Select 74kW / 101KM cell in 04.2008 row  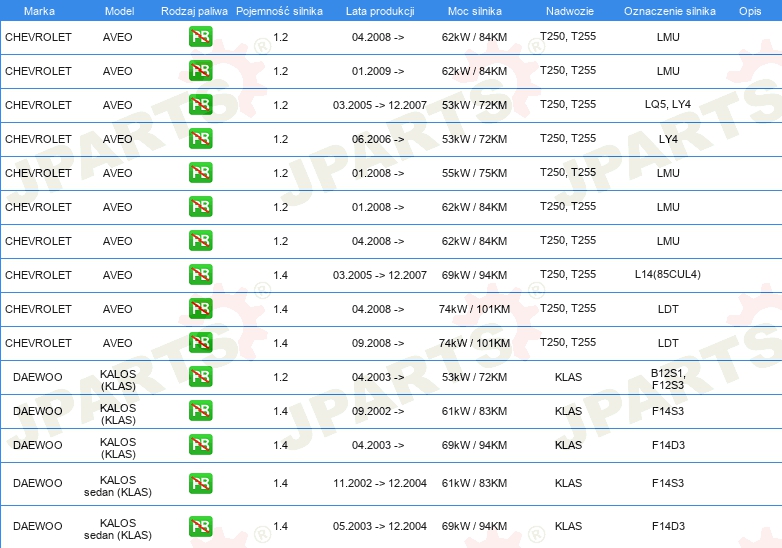coord(474,309)
